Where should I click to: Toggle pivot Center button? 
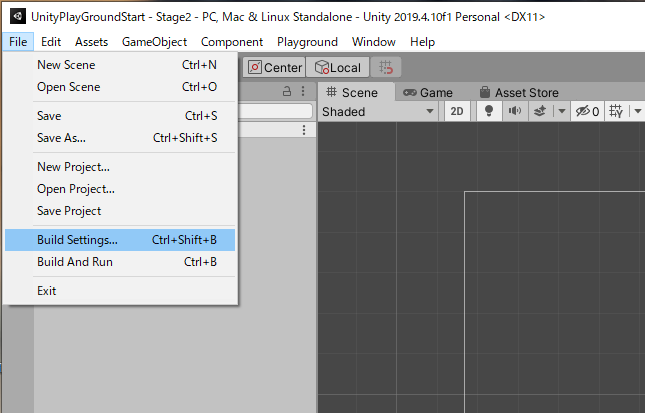click(x=274, y=67)
